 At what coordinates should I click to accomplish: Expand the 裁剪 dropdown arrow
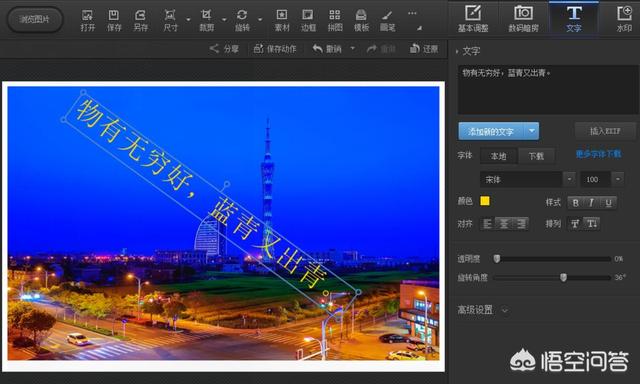[x=224, y=19]
